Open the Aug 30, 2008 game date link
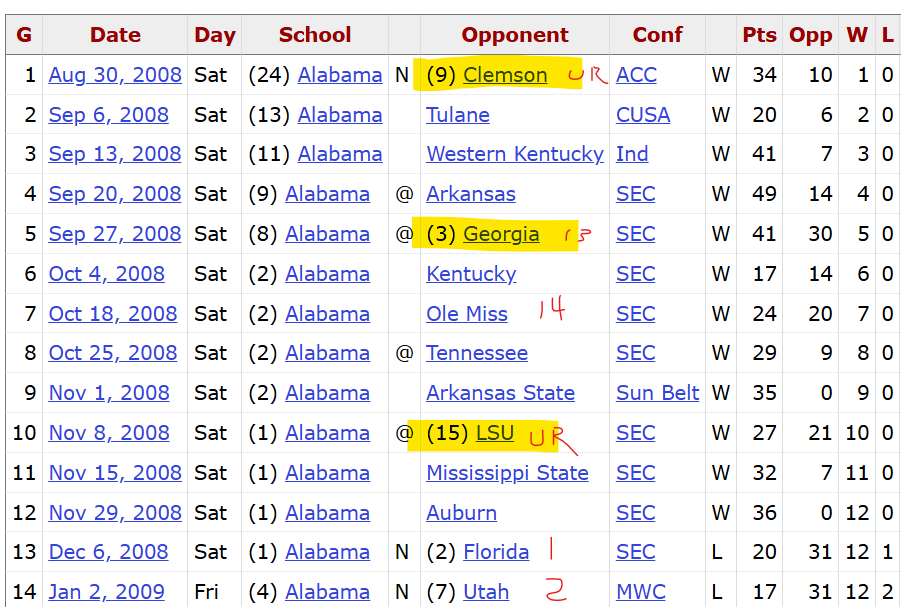The height and width of the screenshot is (607, 901). pyautogui.click(x=115, y=75)
